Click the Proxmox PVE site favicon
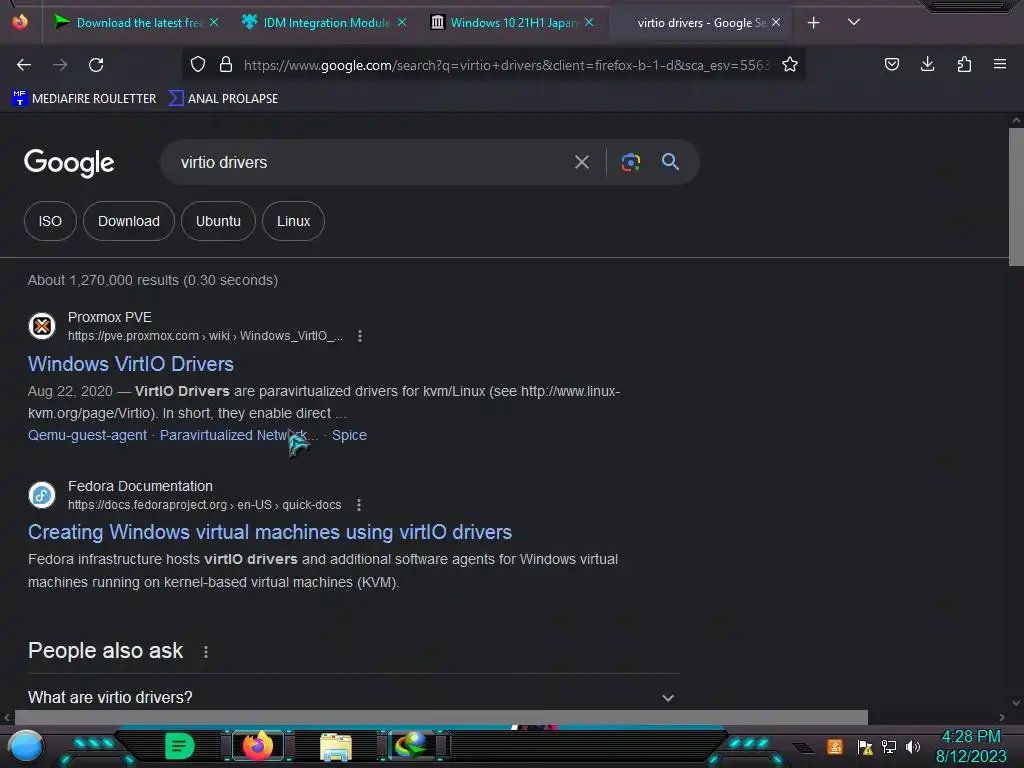 tap(42, 326)
